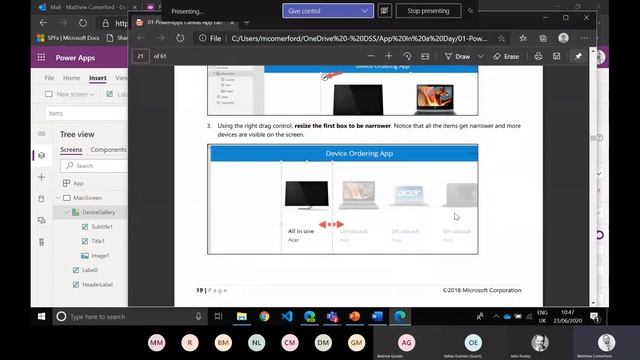The height and width of the screenshot is (360, 640).
Task: Expand Draw tool options chevron
Action: click(x=480, y=56)
